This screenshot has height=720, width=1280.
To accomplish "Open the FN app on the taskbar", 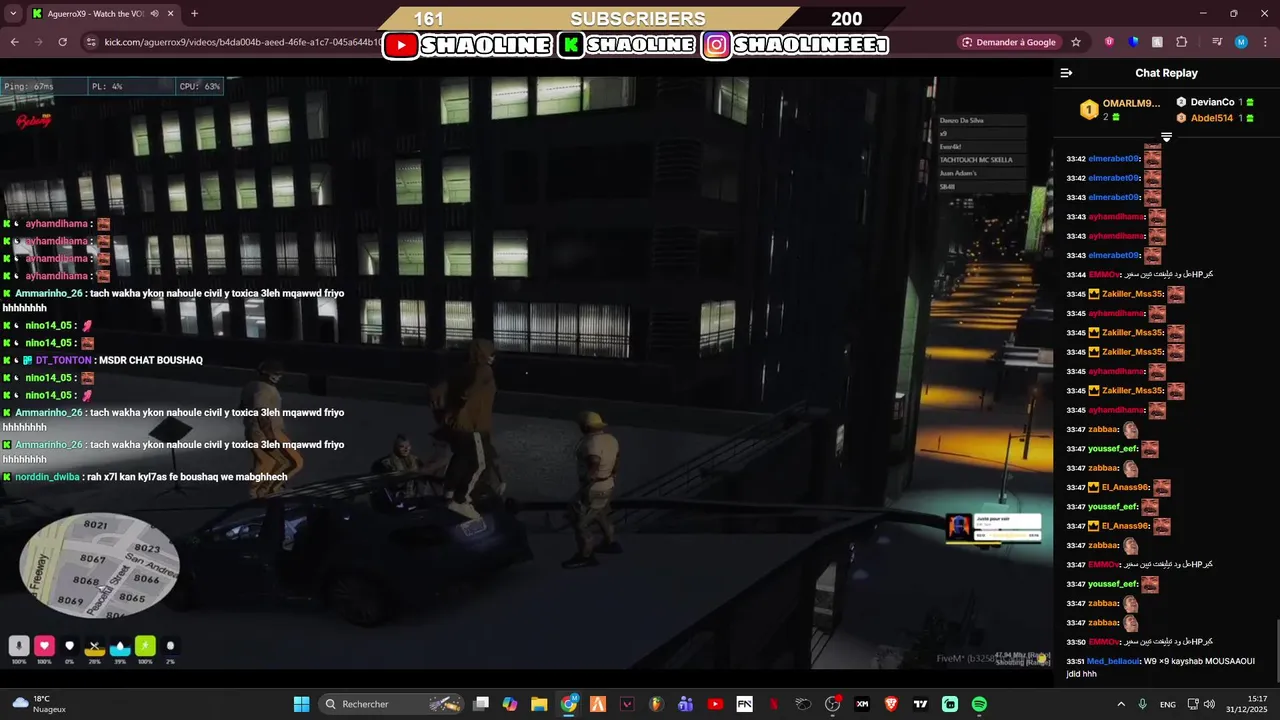I will tap(744, 704).
